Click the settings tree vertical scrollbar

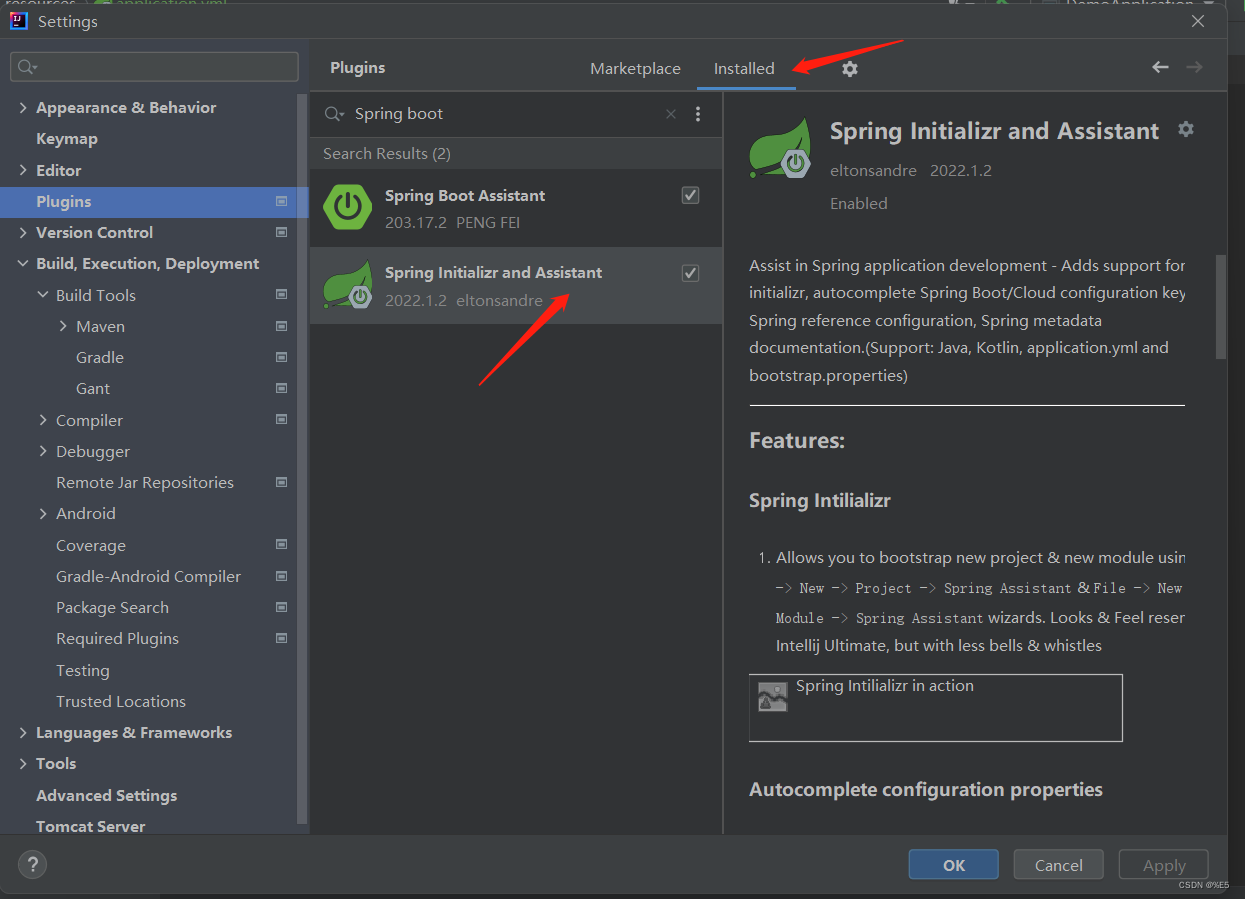303,460
